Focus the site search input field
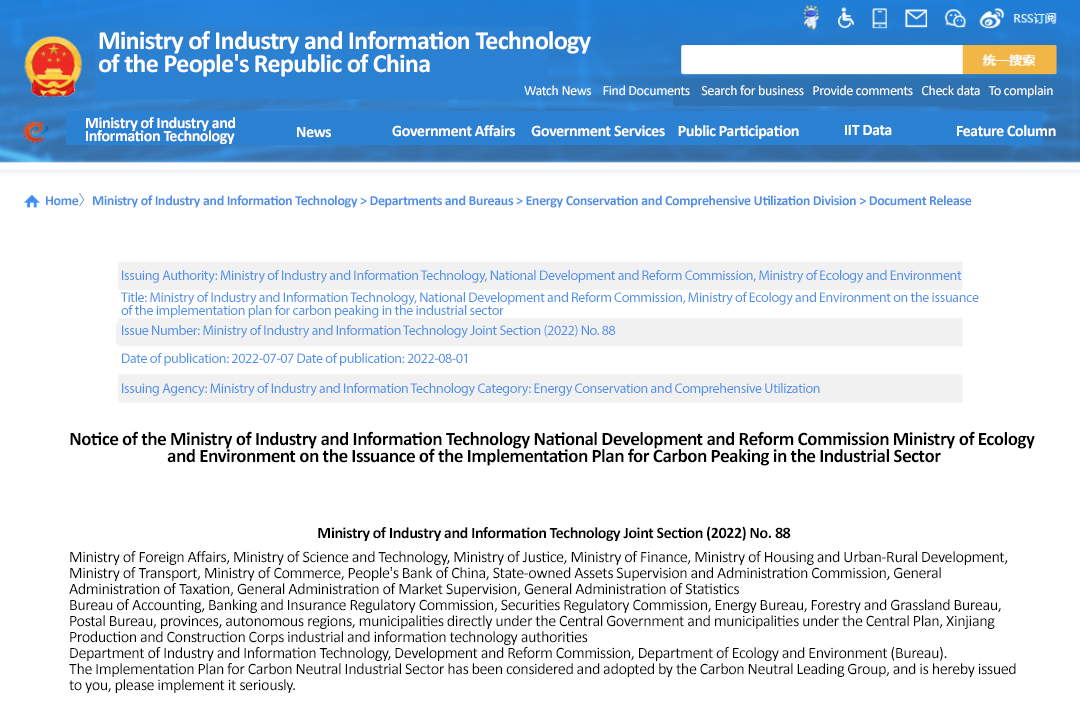Image resolution: width=1080 pixels, height=716 pixels. [x=821, y=60]
